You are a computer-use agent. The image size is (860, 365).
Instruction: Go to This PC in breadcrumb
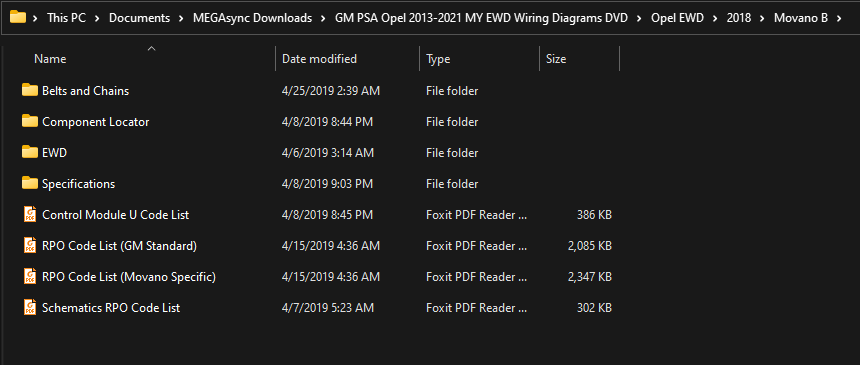tap(66, 18)
